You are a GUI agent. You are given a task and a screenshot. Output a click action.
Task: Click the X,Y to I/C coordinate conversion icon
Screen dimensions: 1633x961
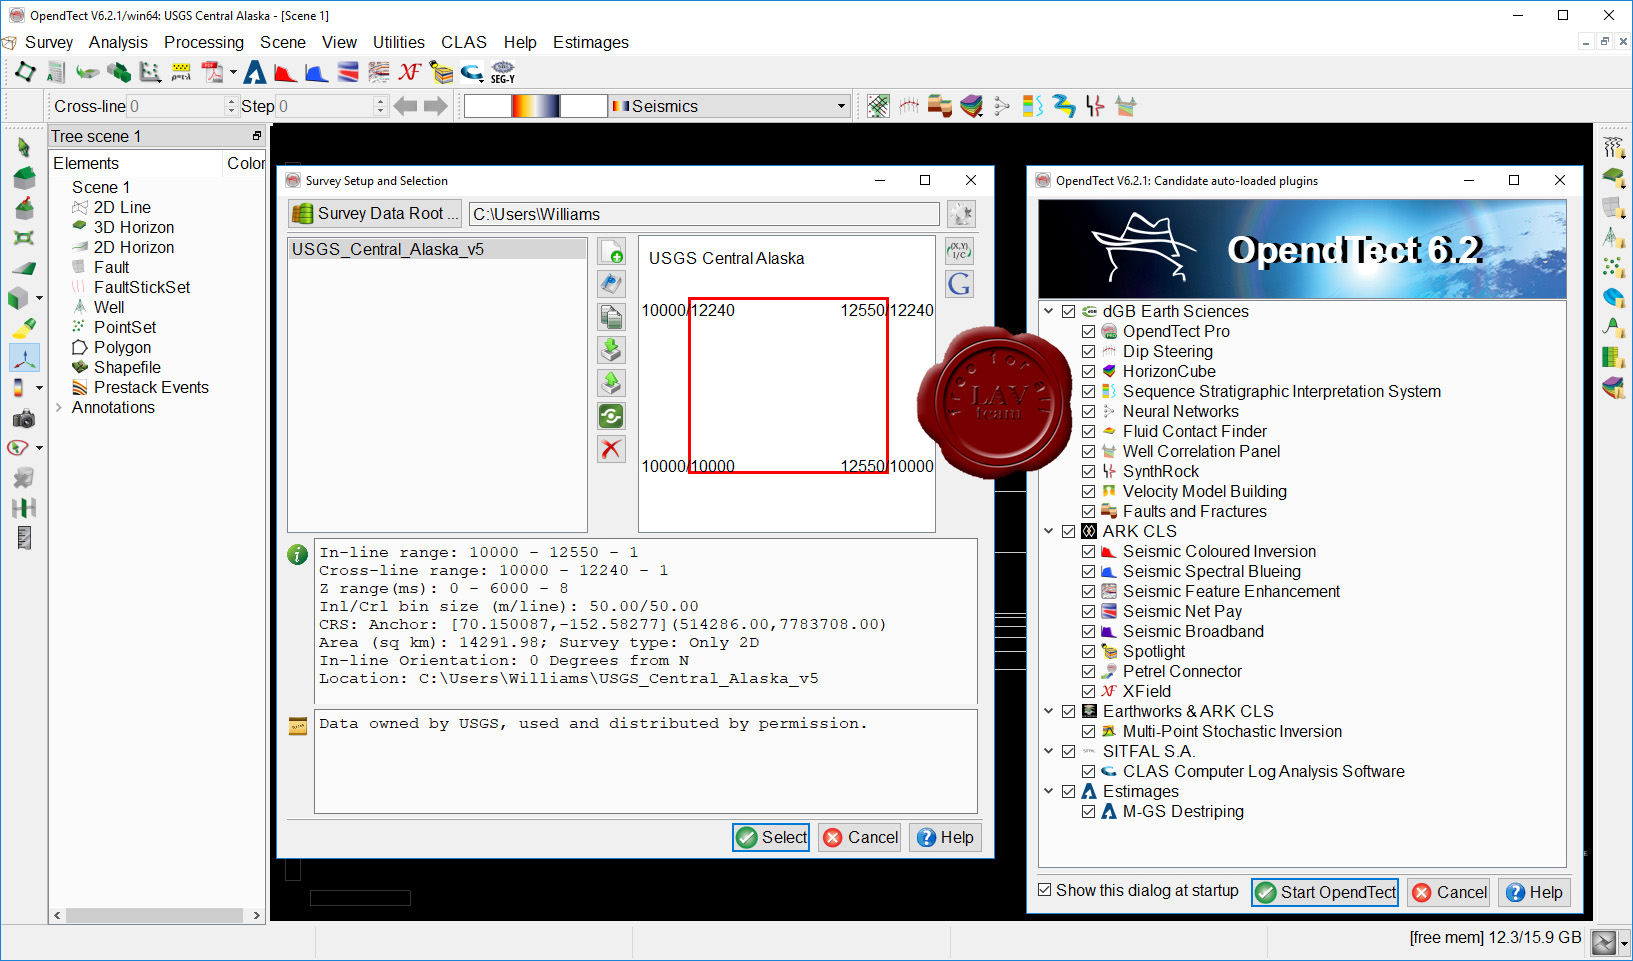[x=960, y=251]
